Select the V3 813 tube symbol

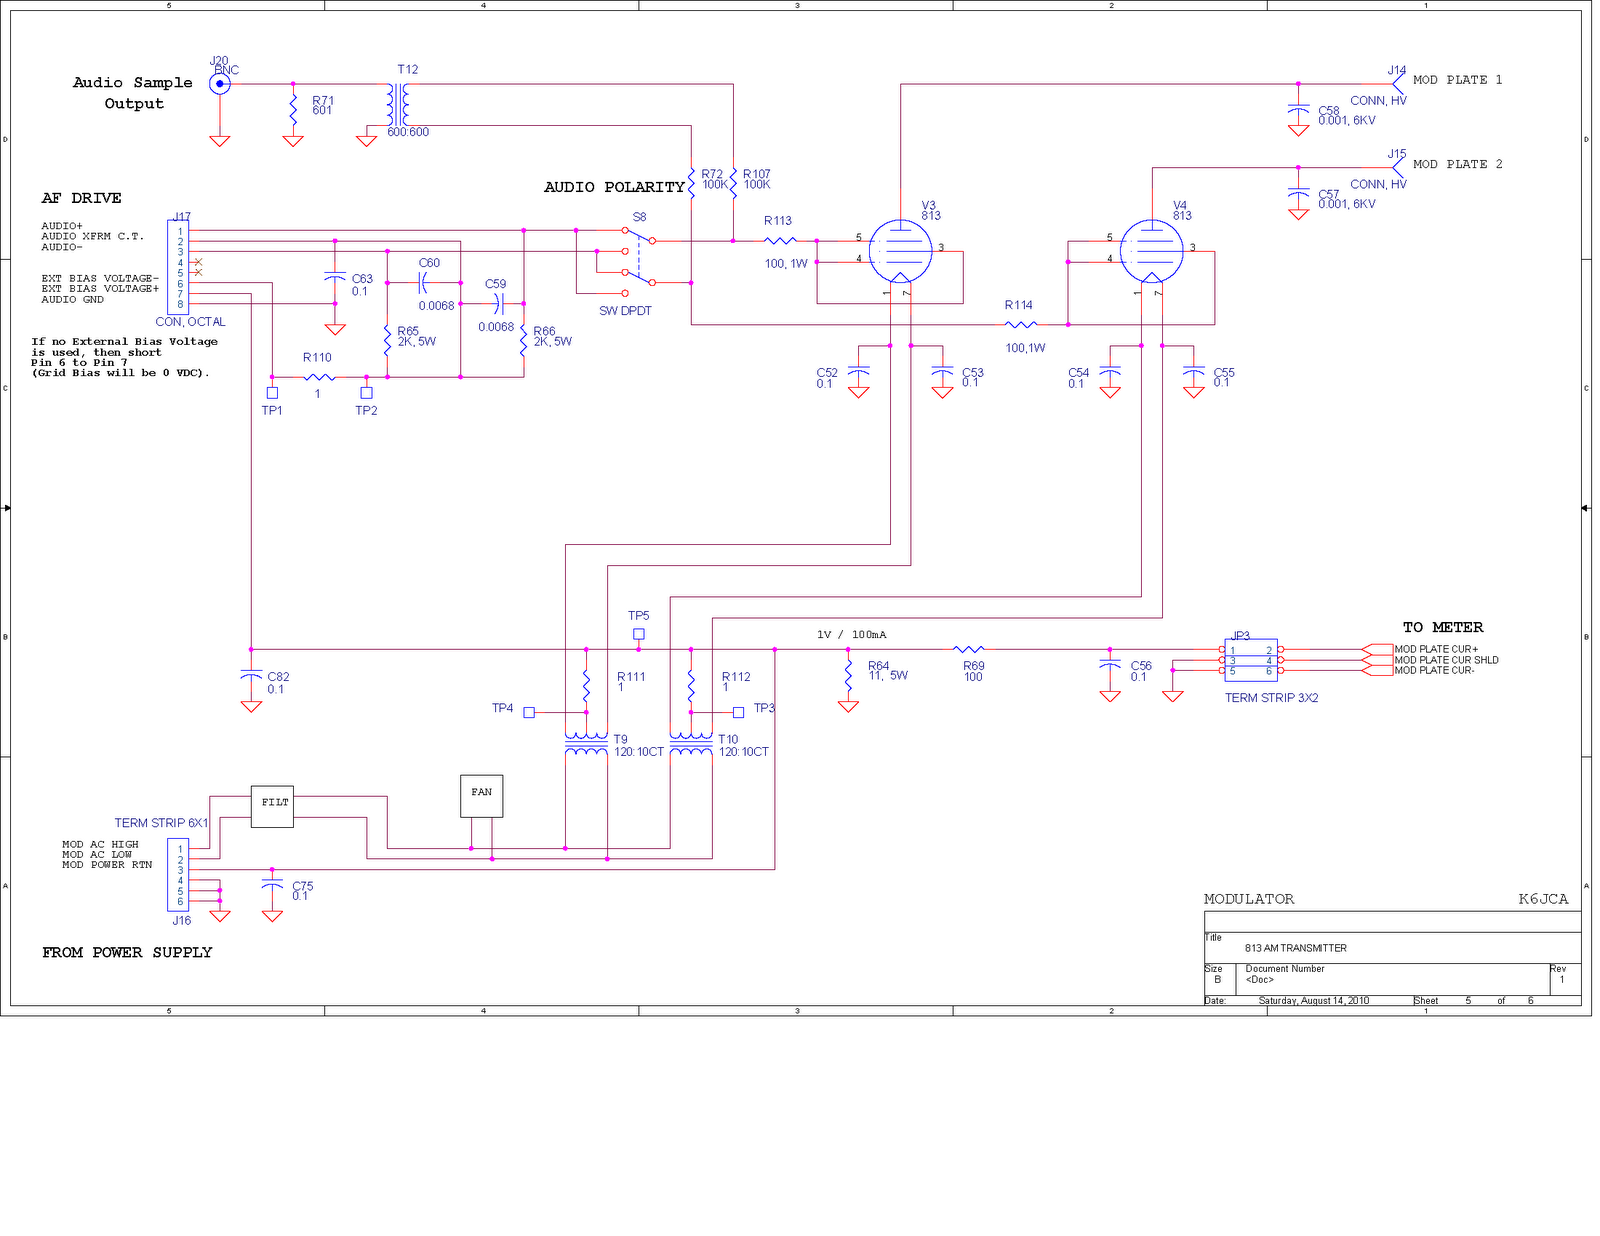click(899, 250)
